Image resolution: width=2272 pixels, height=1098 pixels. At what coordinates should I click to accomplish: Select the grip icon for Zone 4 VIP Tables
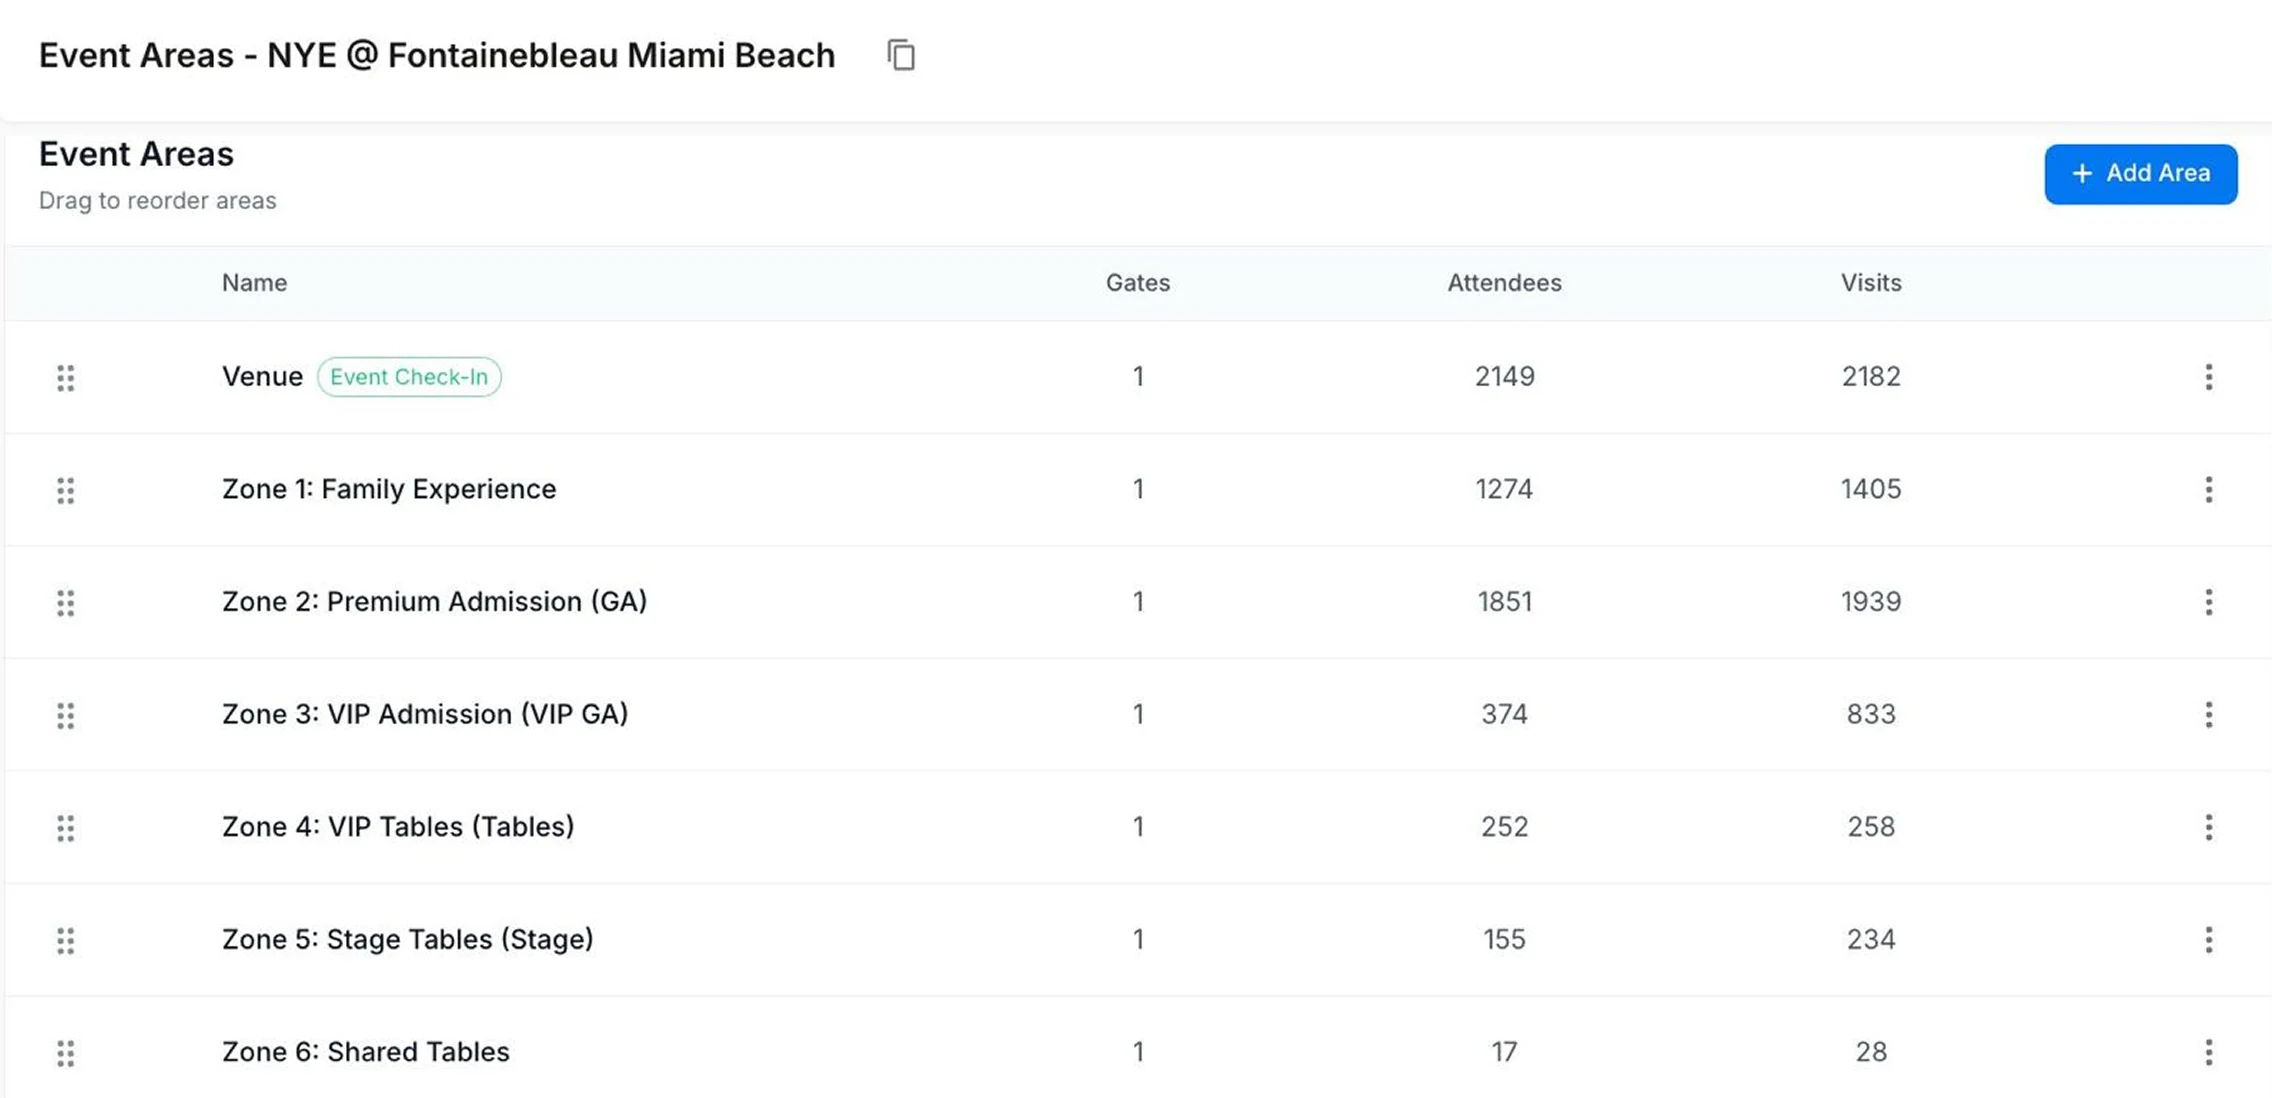[x=65, y=828]
